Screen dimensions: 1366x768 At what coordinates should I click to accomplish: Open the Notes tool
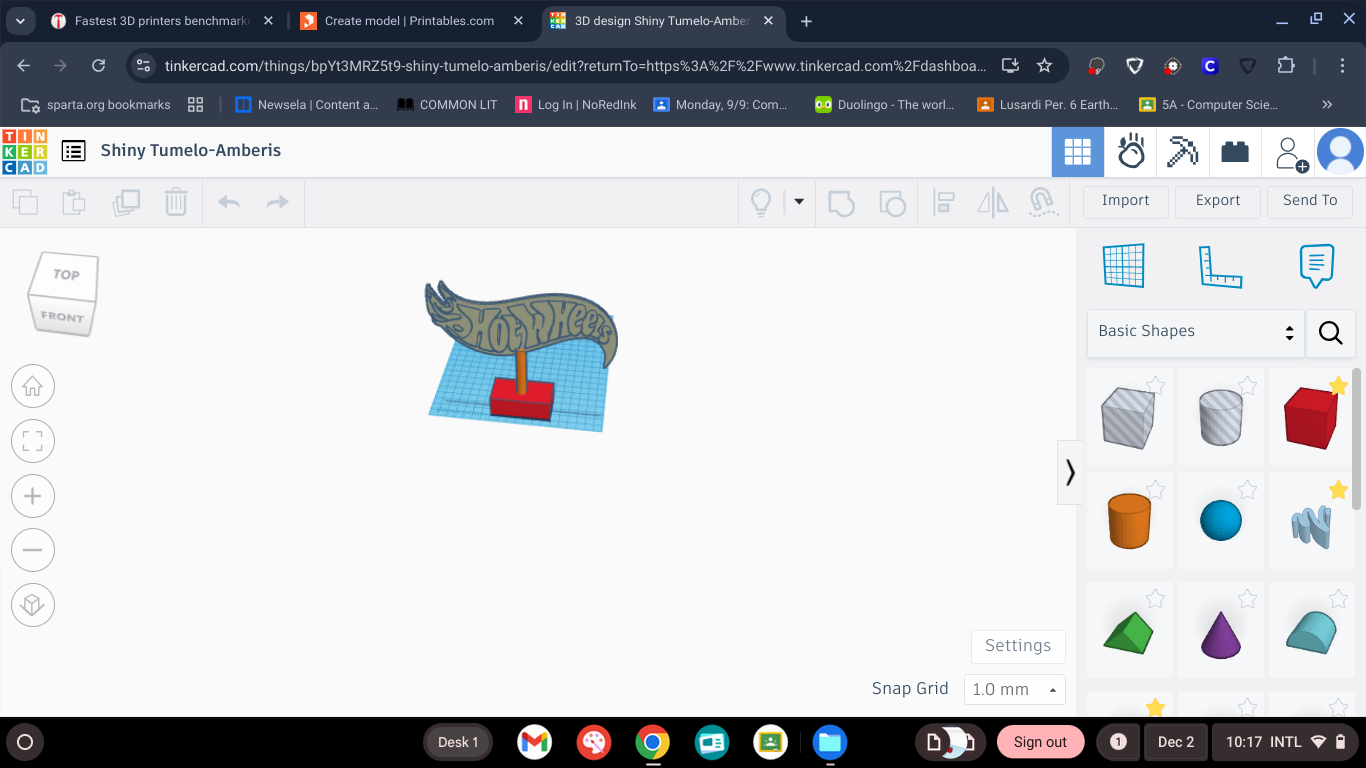tap(1316, 266)
